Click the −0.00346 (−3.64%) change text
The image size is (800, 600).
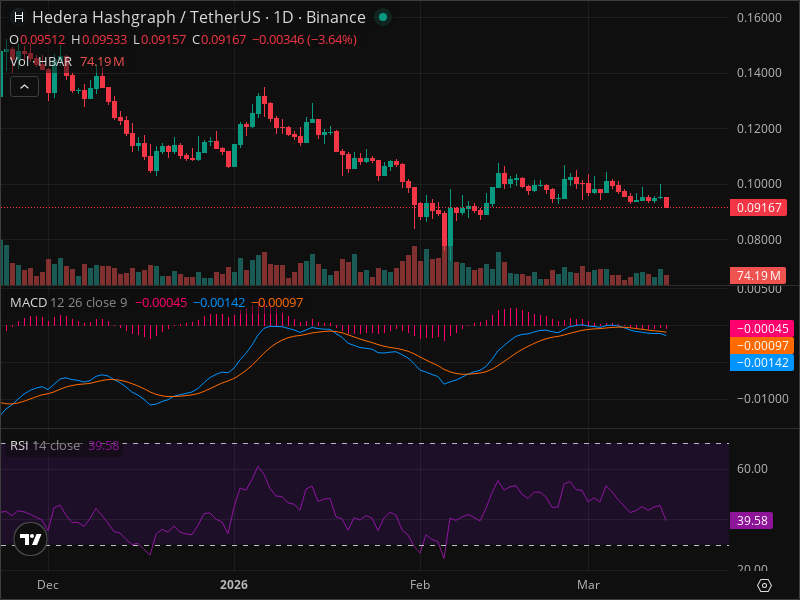(305, 40)
